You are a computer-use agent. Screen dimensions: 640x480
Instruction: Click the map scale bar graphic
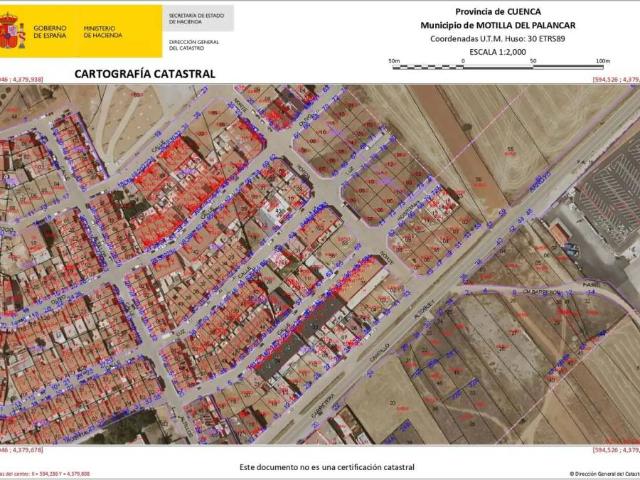[498, 67]
